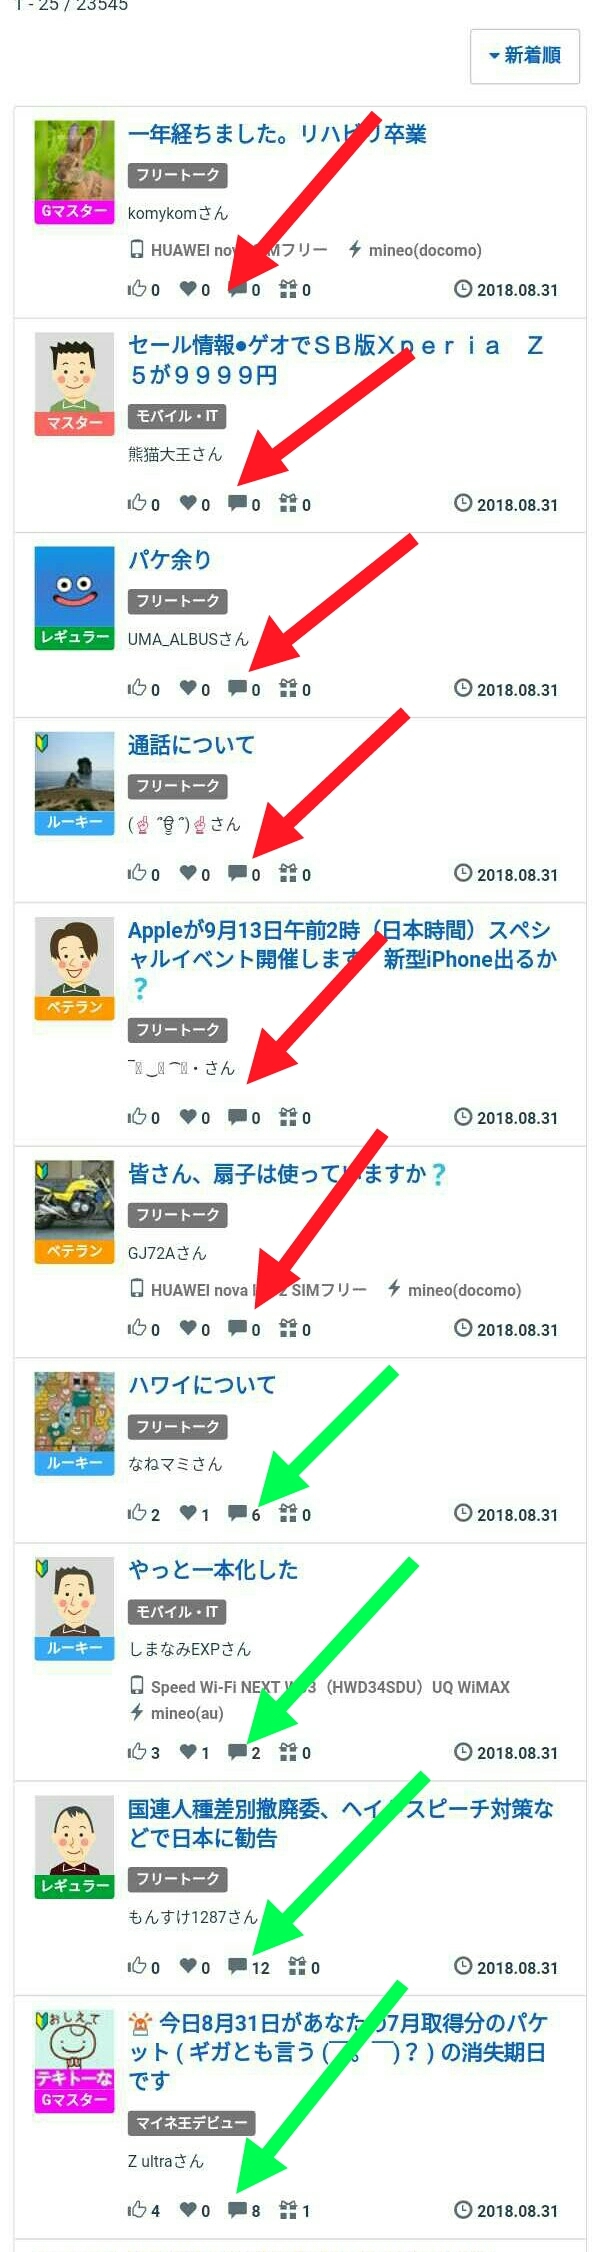This screenshot has width=600, height=2252.
Task: Like the セール情報 Xperia Z5 post
Action: click(137, 503)
